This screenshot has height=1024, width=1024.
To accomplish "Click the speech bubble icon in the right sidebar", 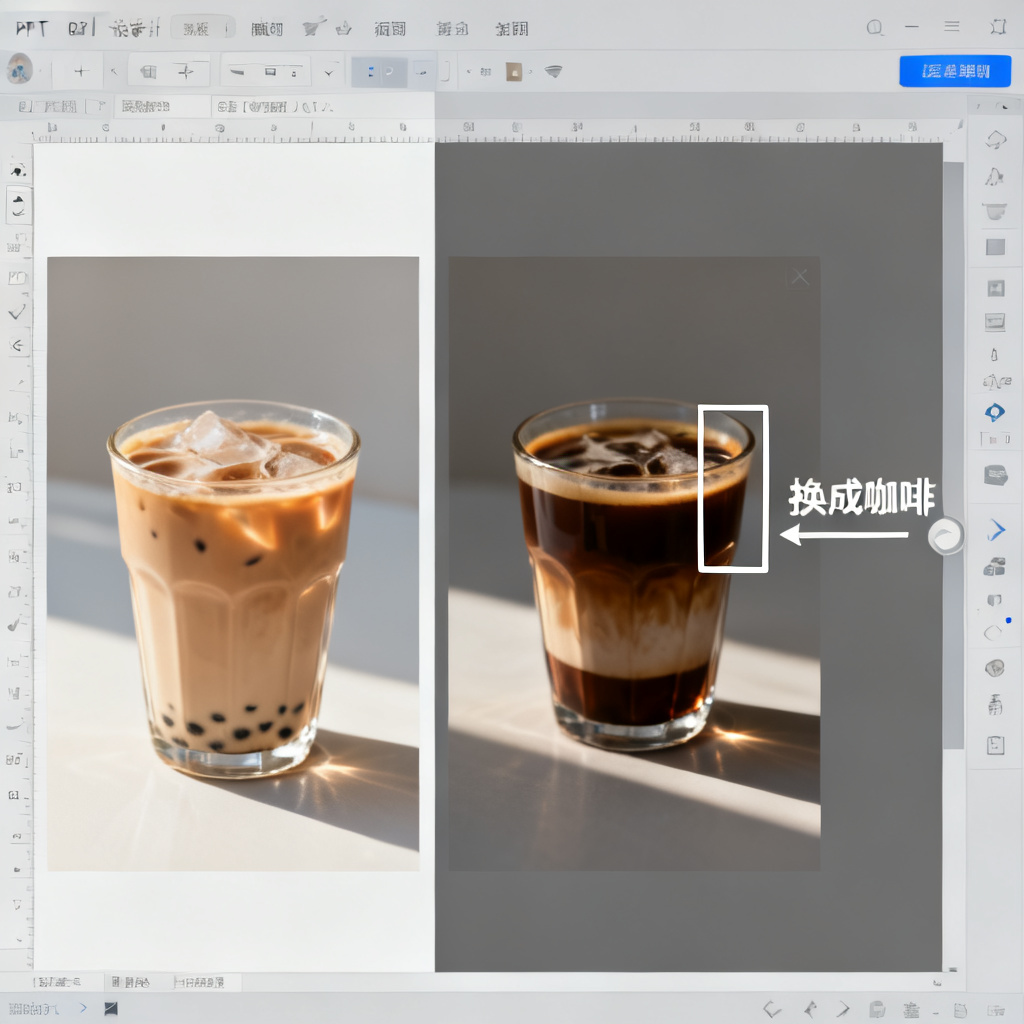I will (996, 475).
